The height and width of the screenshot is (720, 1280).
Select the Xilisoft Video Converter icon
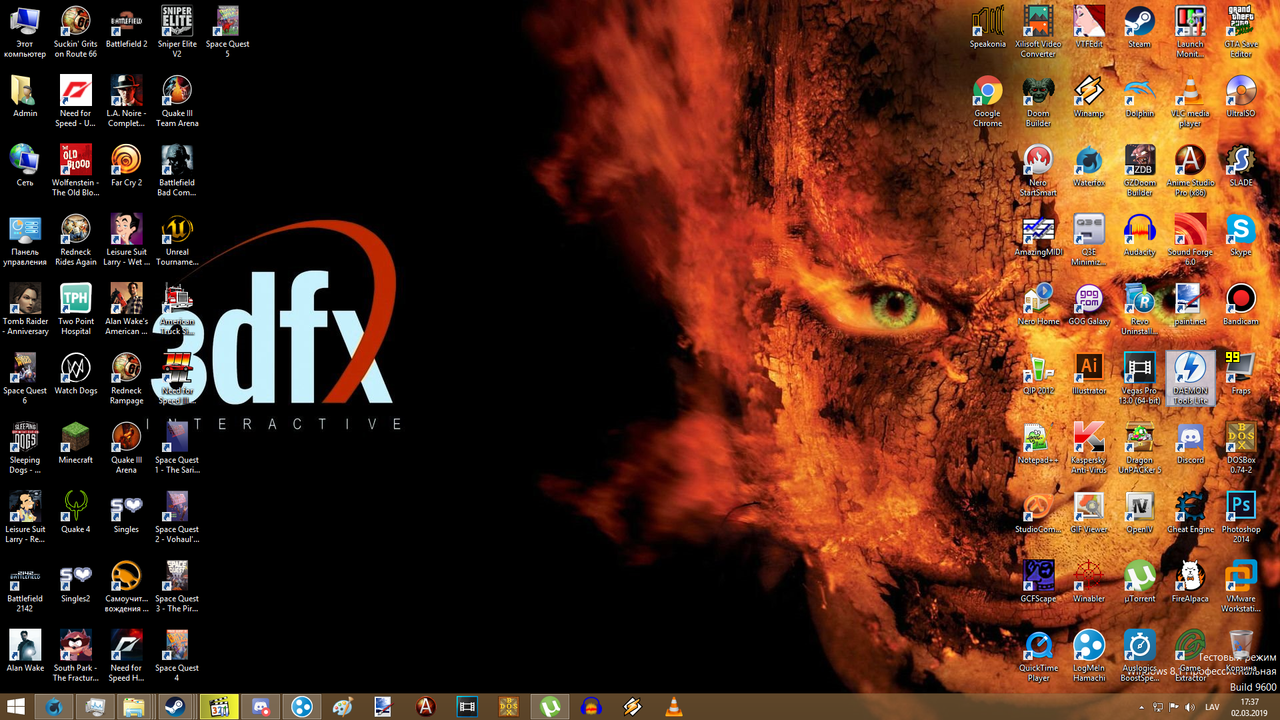pos(1038,32)
